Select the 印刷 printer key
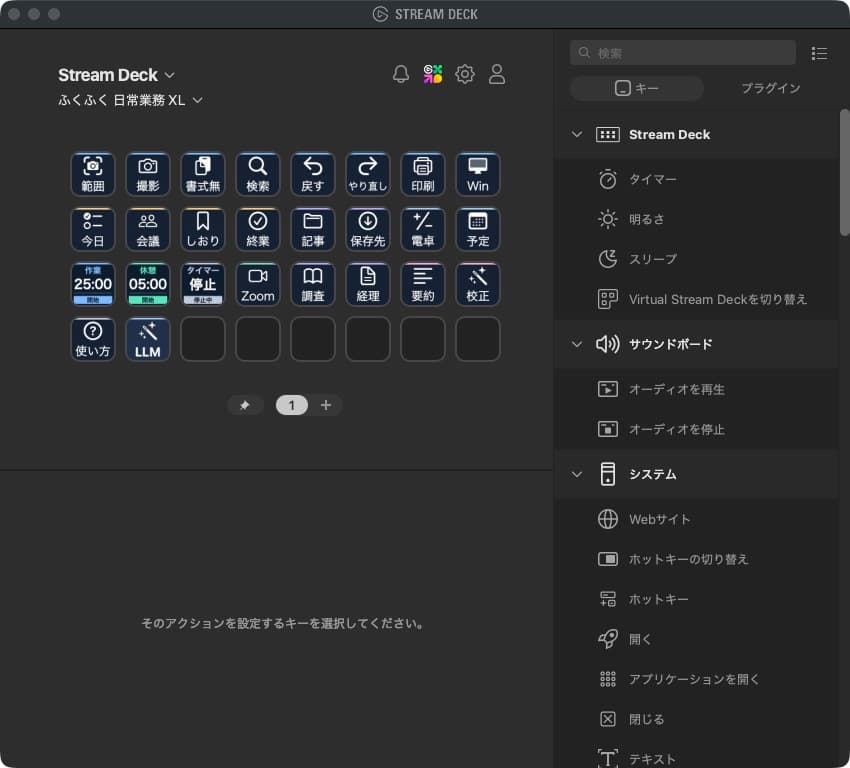The height and width of the screenshot is (768, 850). click(x=423, y=175)
